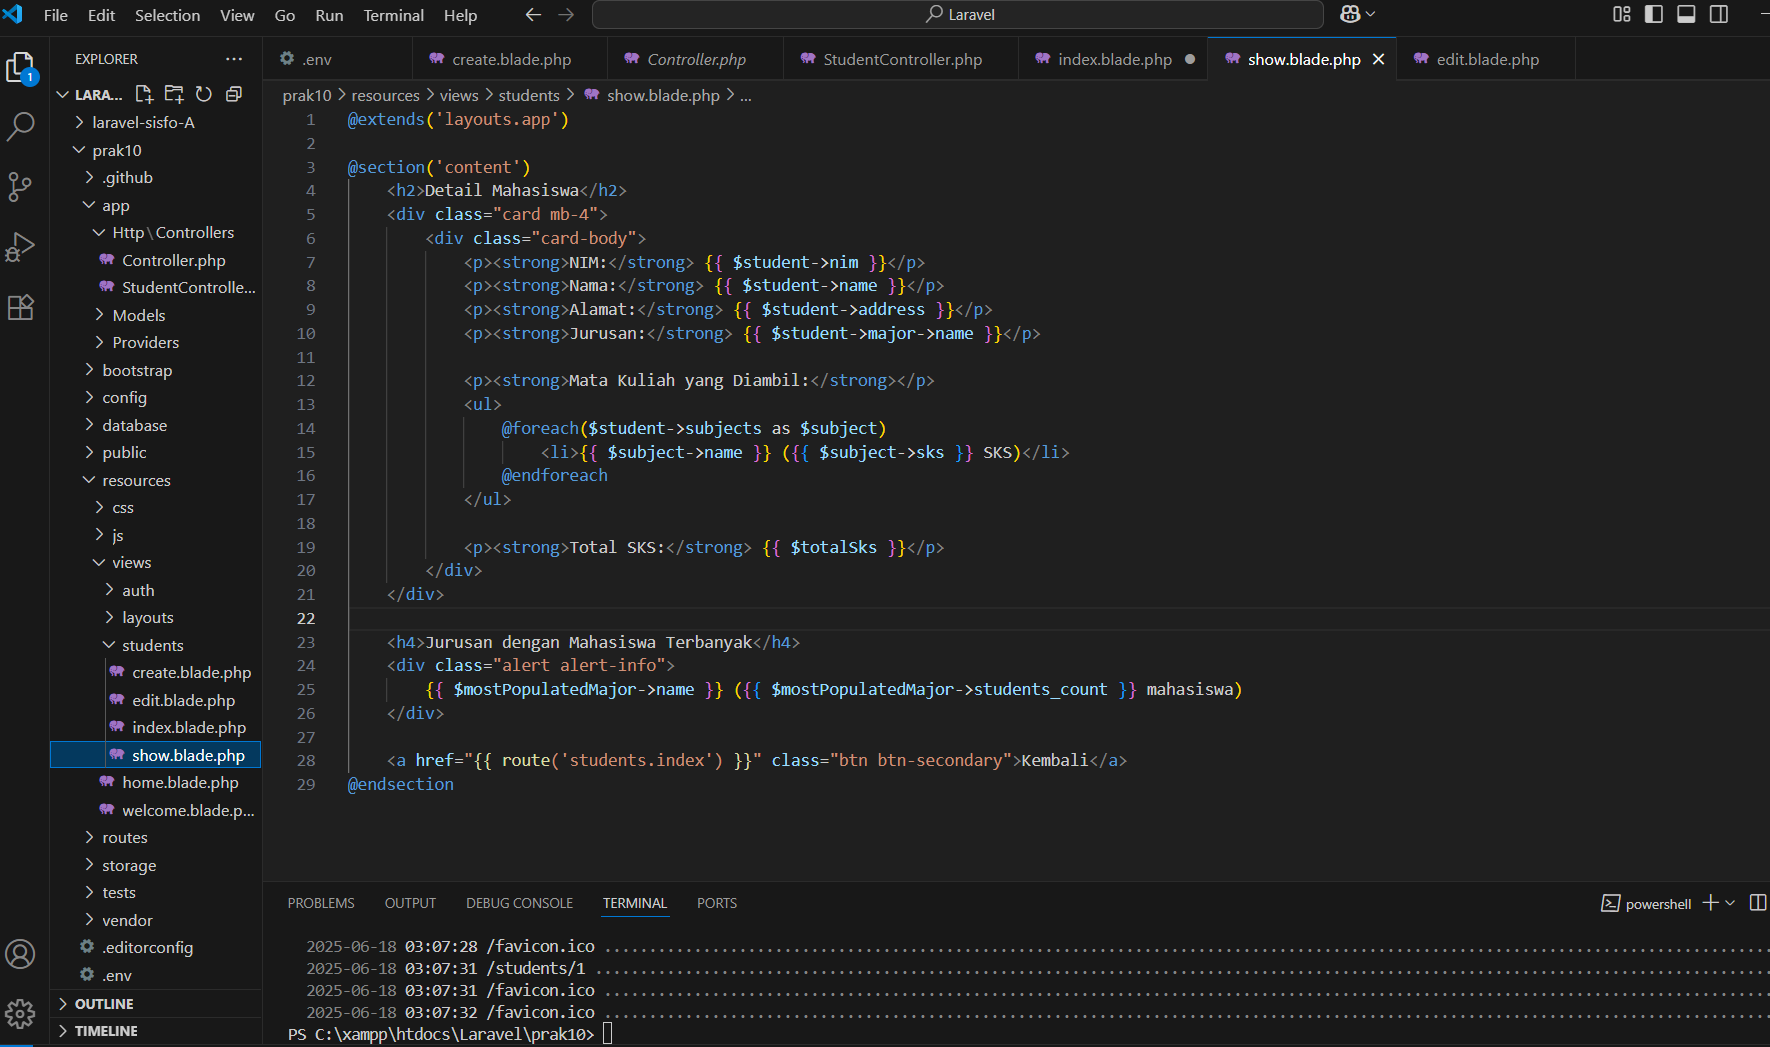Open Run and Debug view

click(21, 247)
